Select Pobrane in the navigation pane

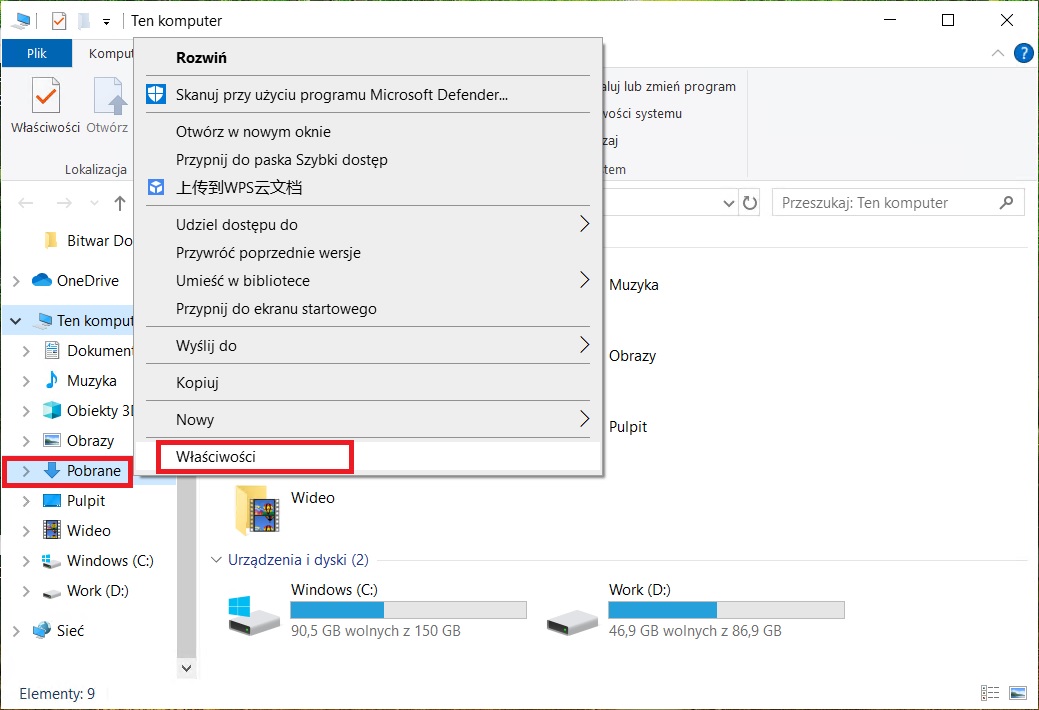pos(93,471)
